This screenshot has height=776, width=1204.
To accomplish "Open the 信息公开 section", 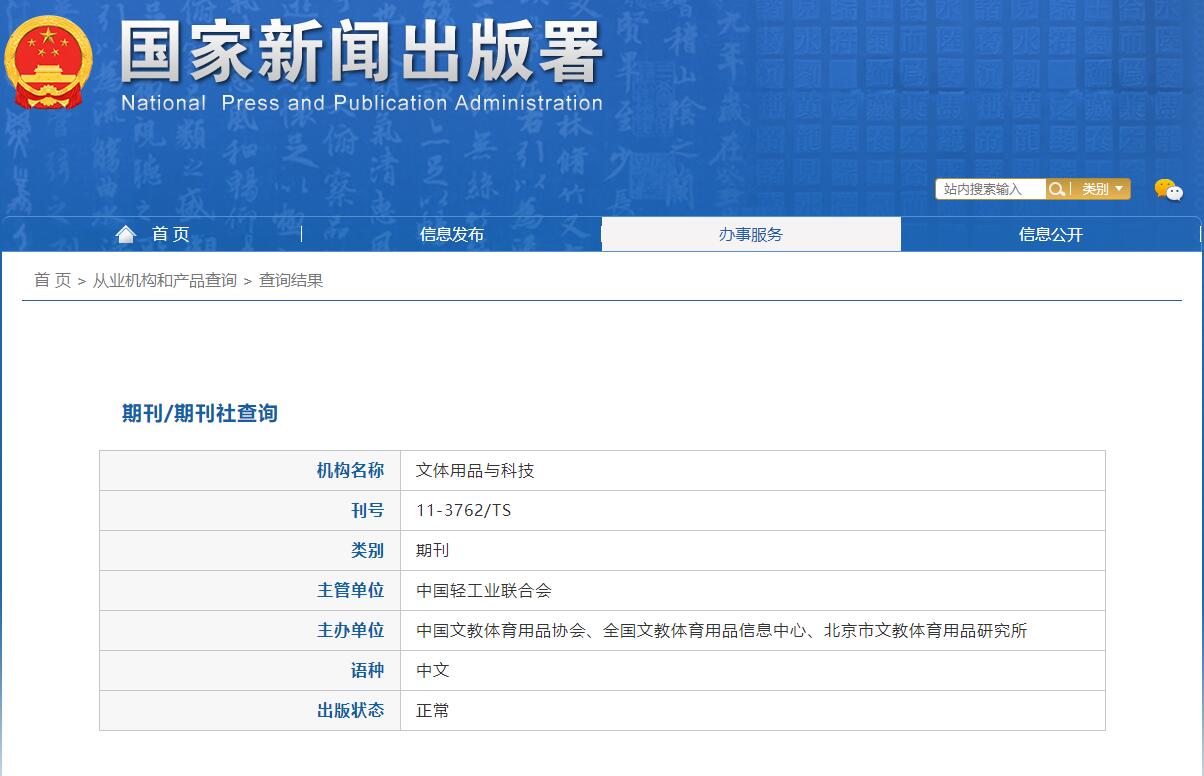I will click(1050, 233).
